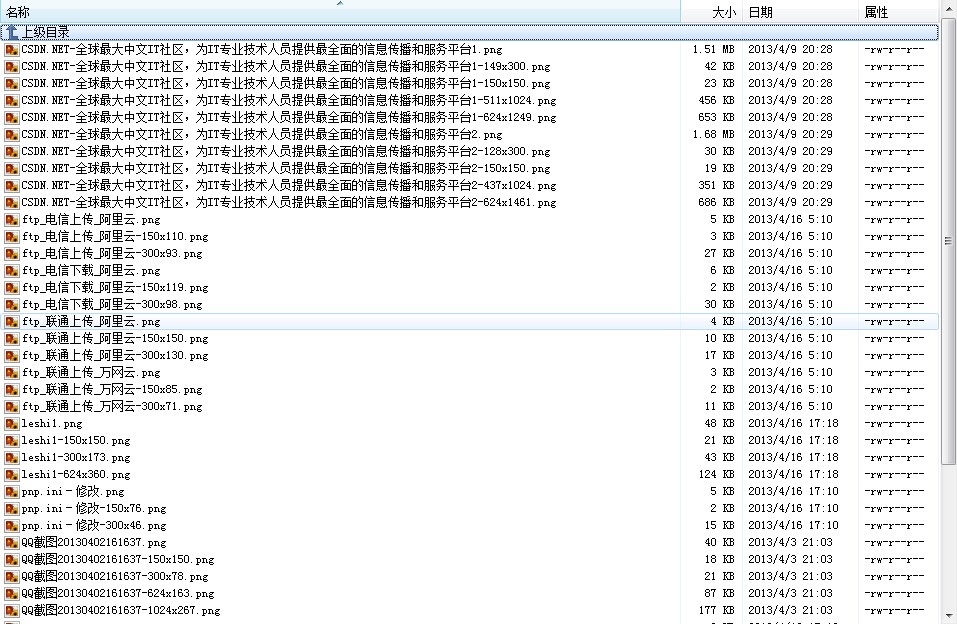Viewport: 957px width, 624px height.
Task: Click the 1.68 MB size value
Action: [x=713, y=134]
